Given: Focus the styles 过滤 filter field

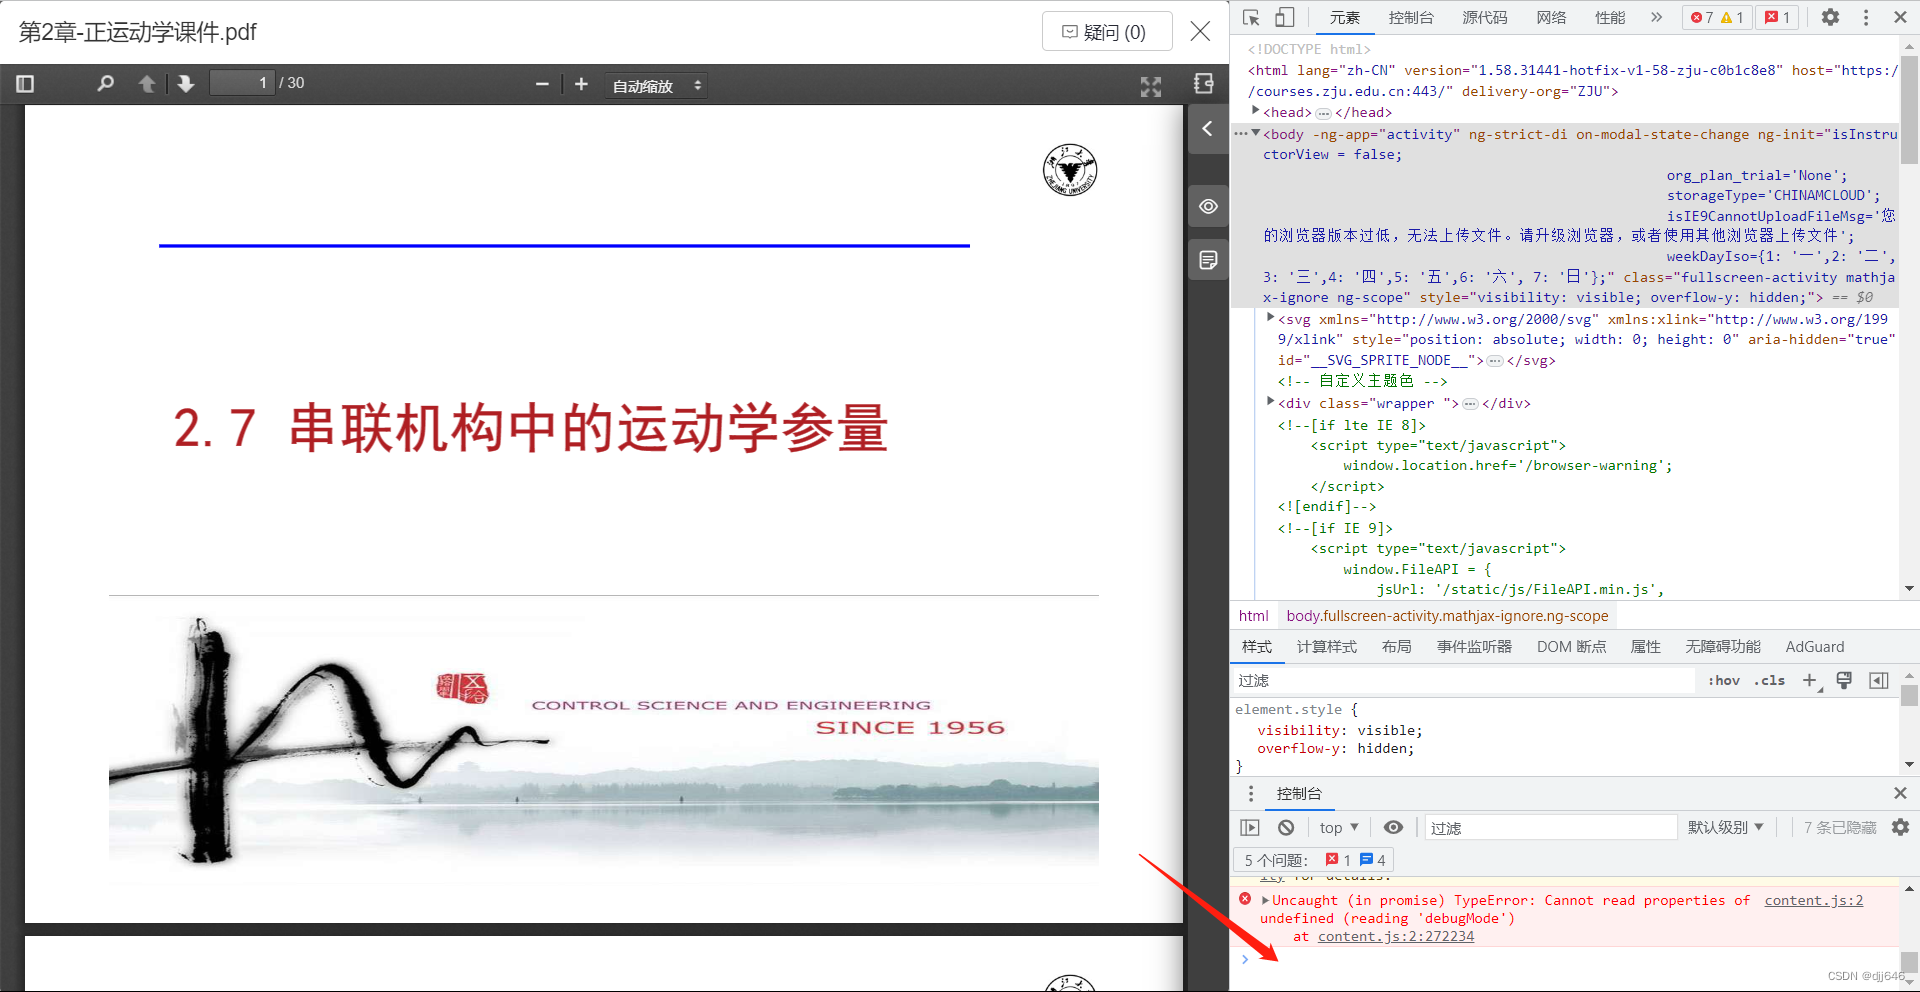Looking at the screenshot, I should click(1463, 681).
